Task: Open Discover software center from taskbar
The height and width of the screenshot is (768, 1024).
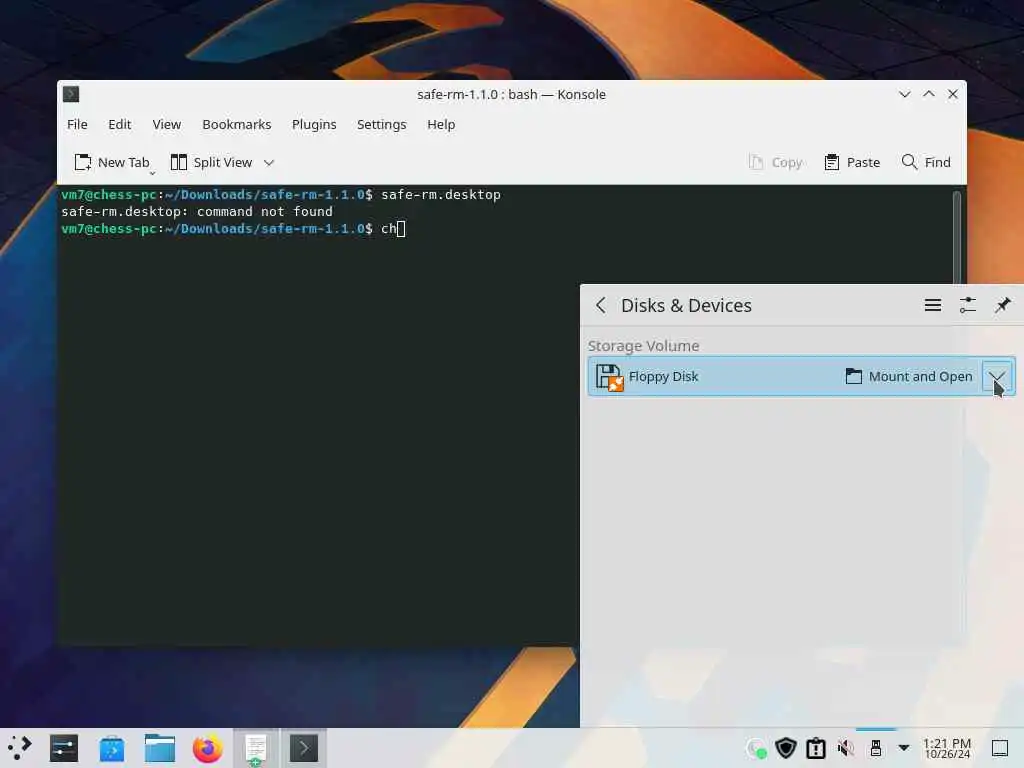Action: pos(112,748)
